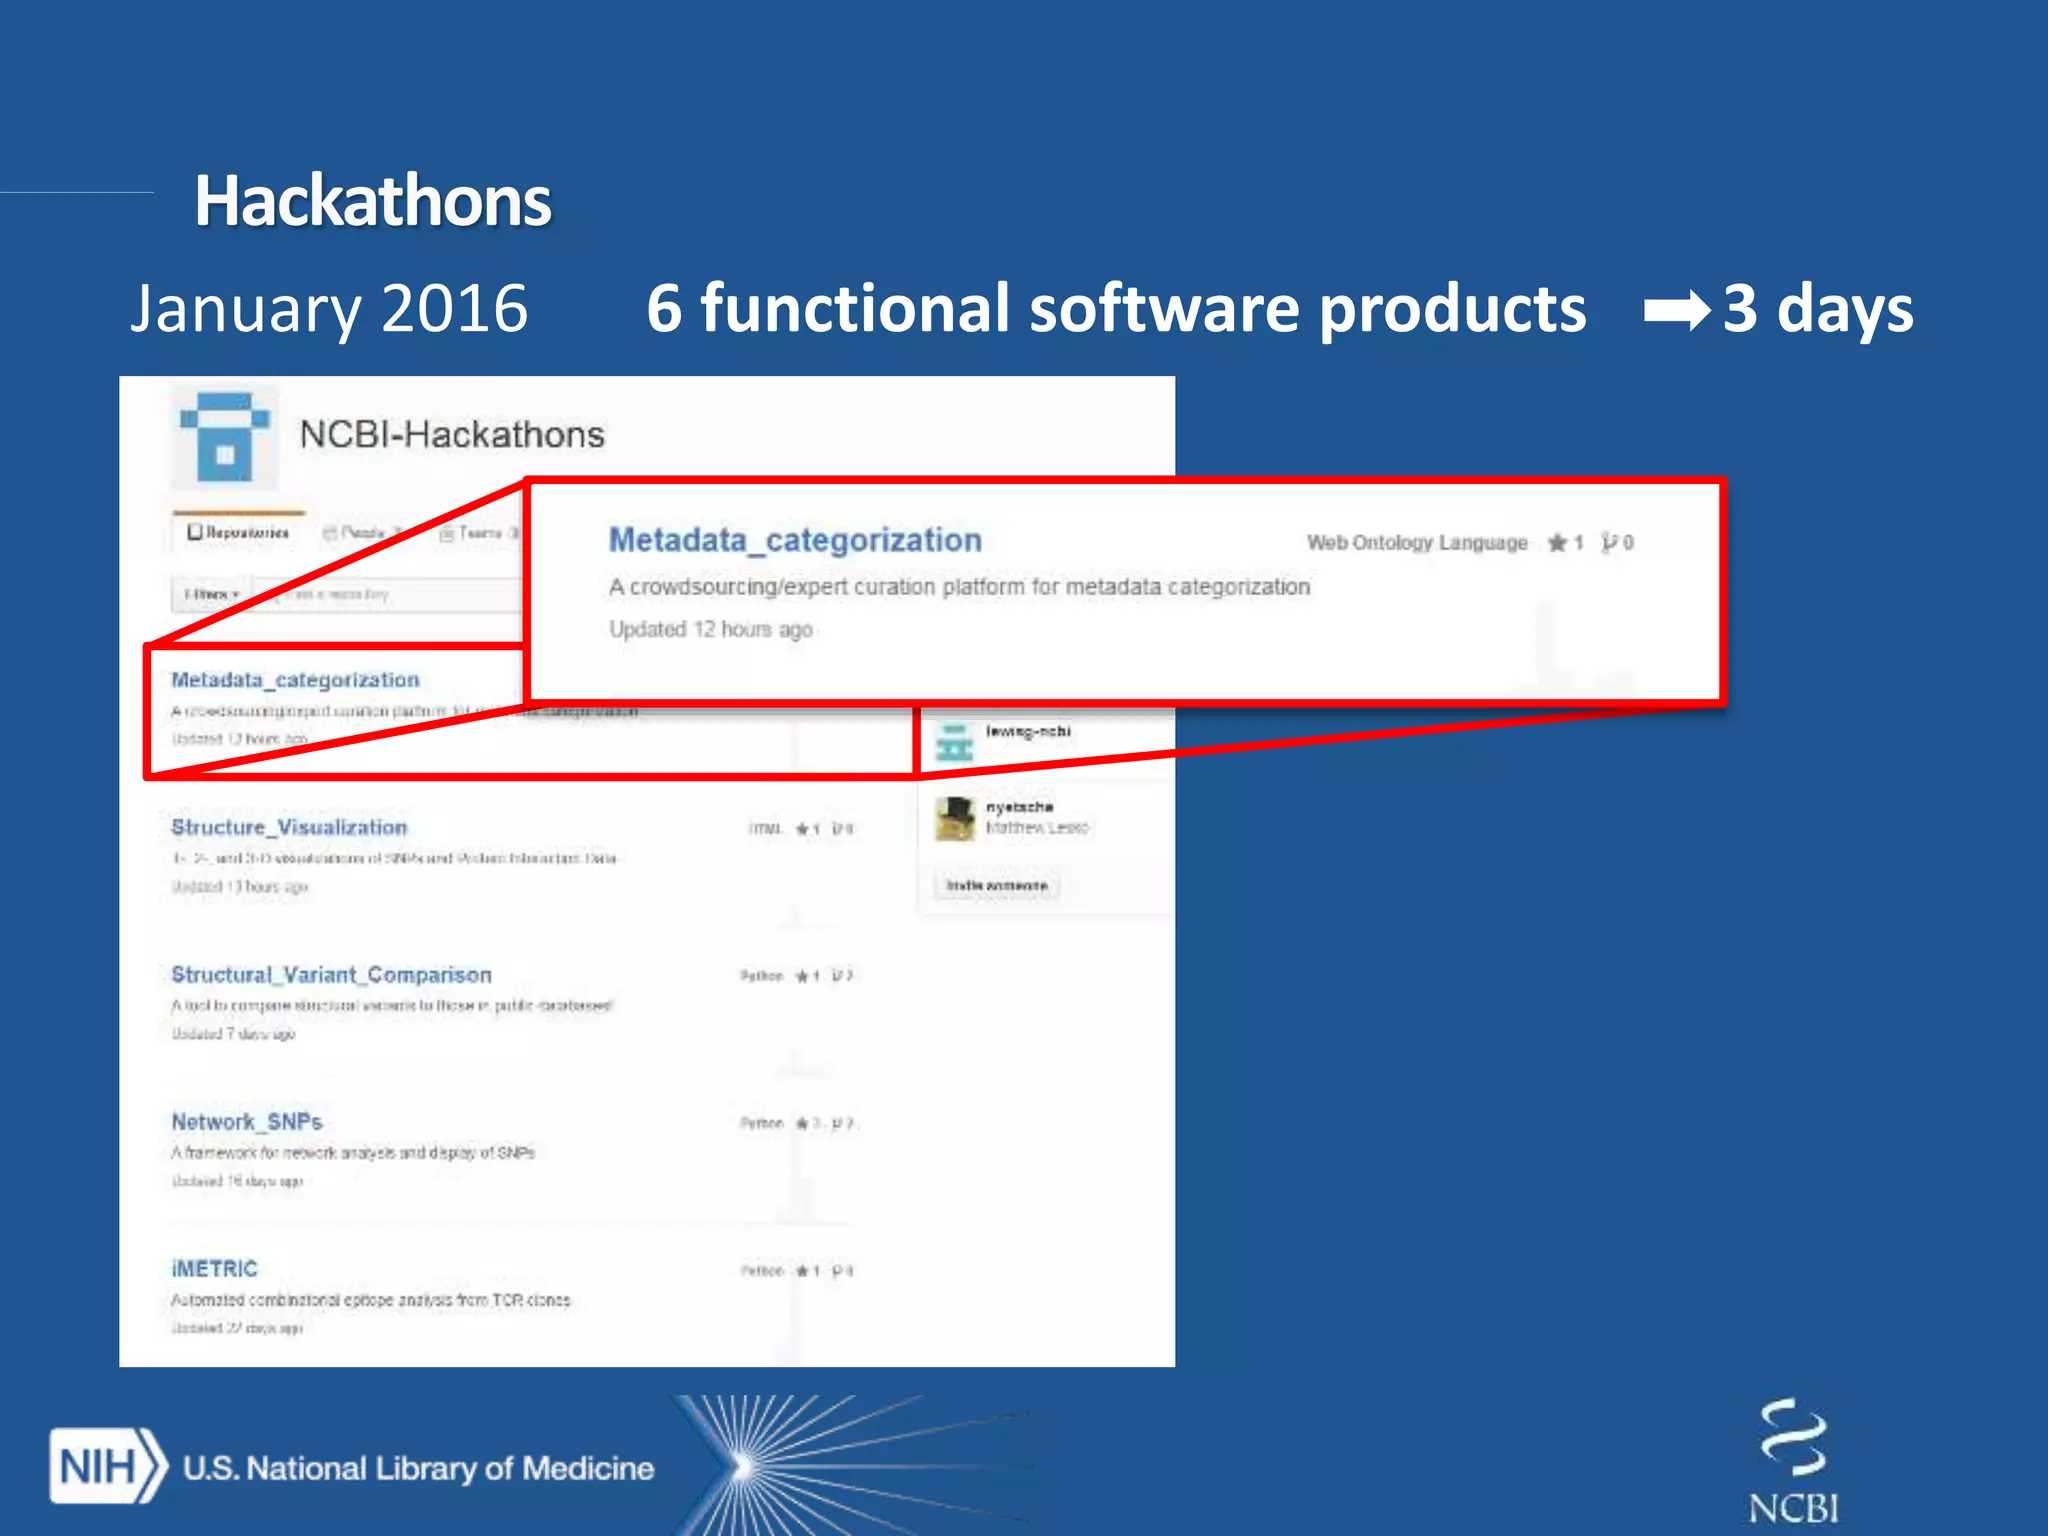Click fork icon in enlarged Metadata_categorization row

pyautogui.click(x=1609, y=543)
